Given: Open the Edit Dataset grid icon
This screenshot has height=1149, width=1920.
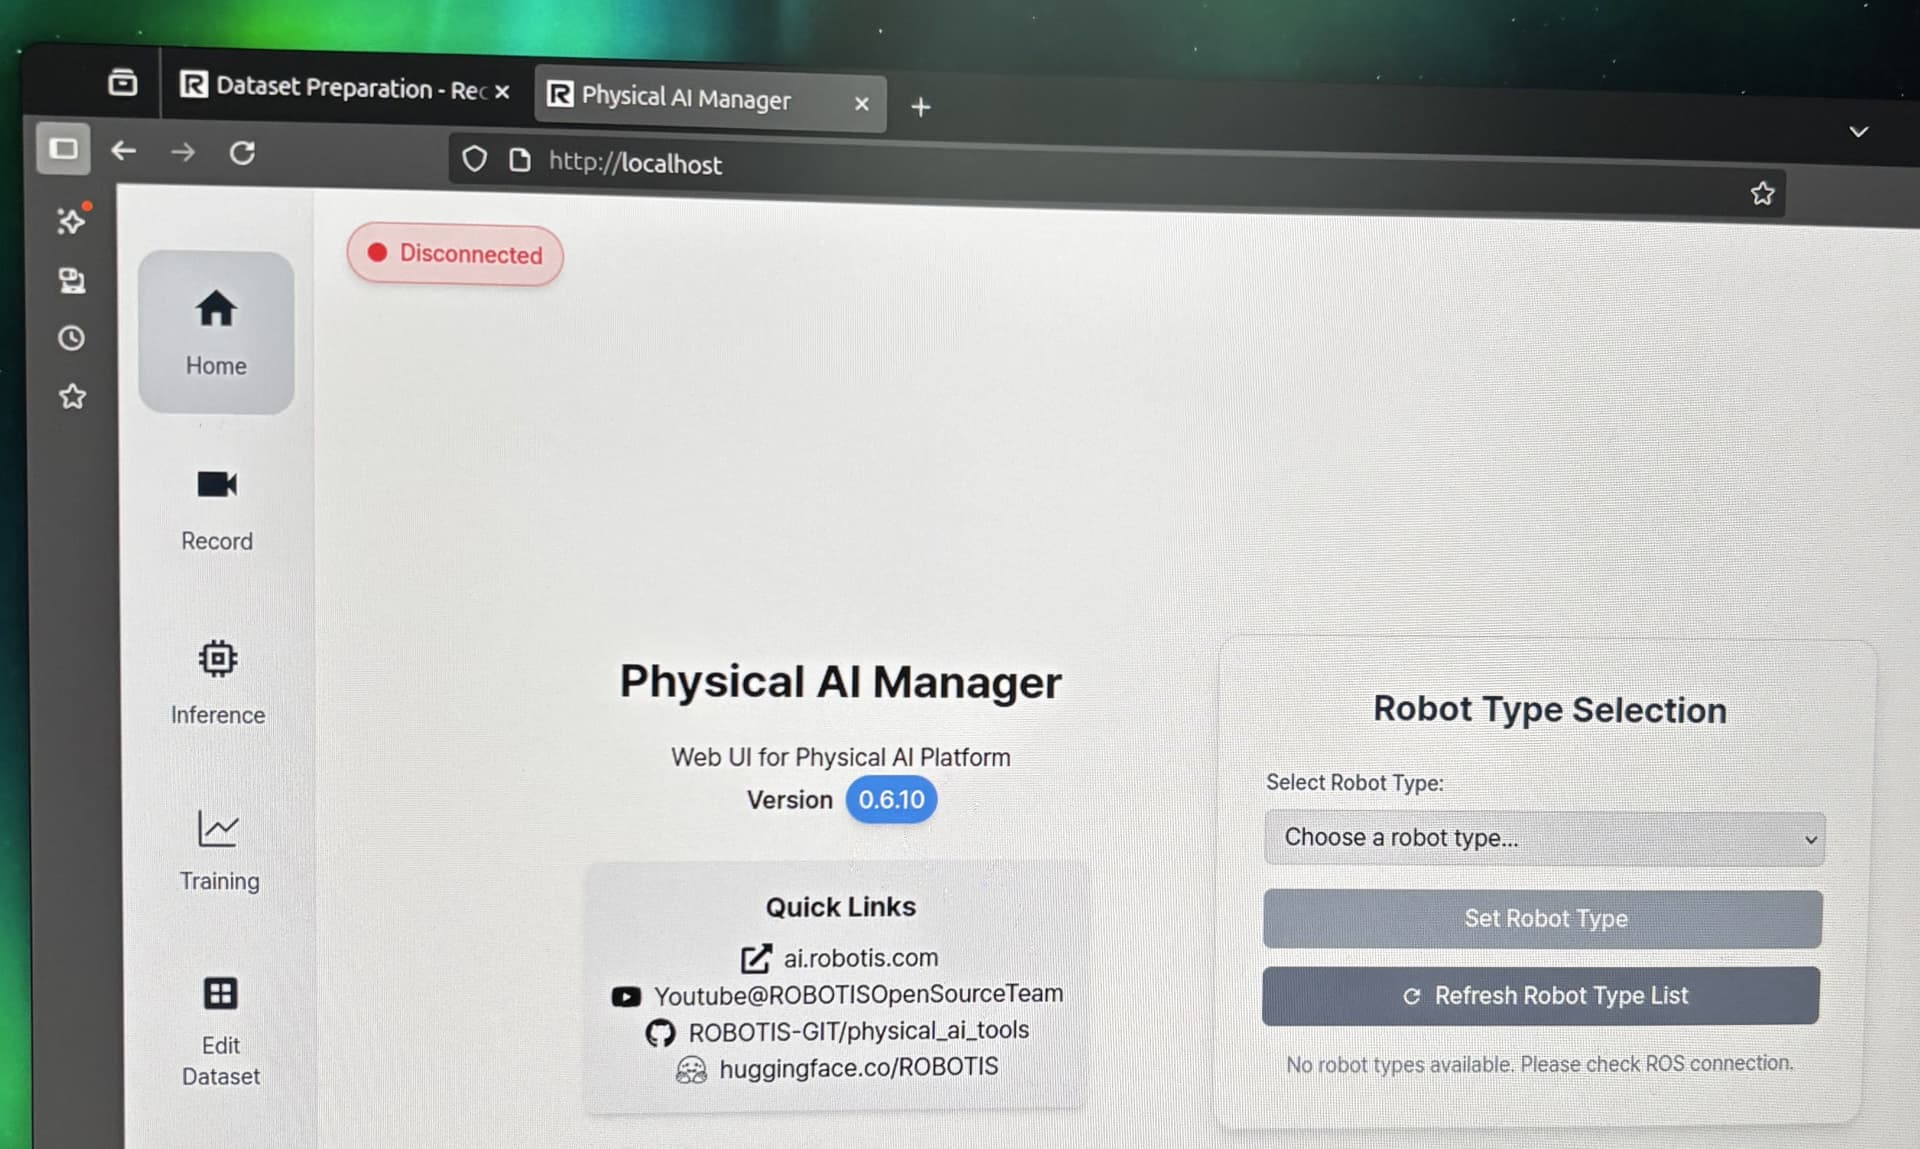Looking at the screenshot, I should pyautogui.click(x=220, y=993).
